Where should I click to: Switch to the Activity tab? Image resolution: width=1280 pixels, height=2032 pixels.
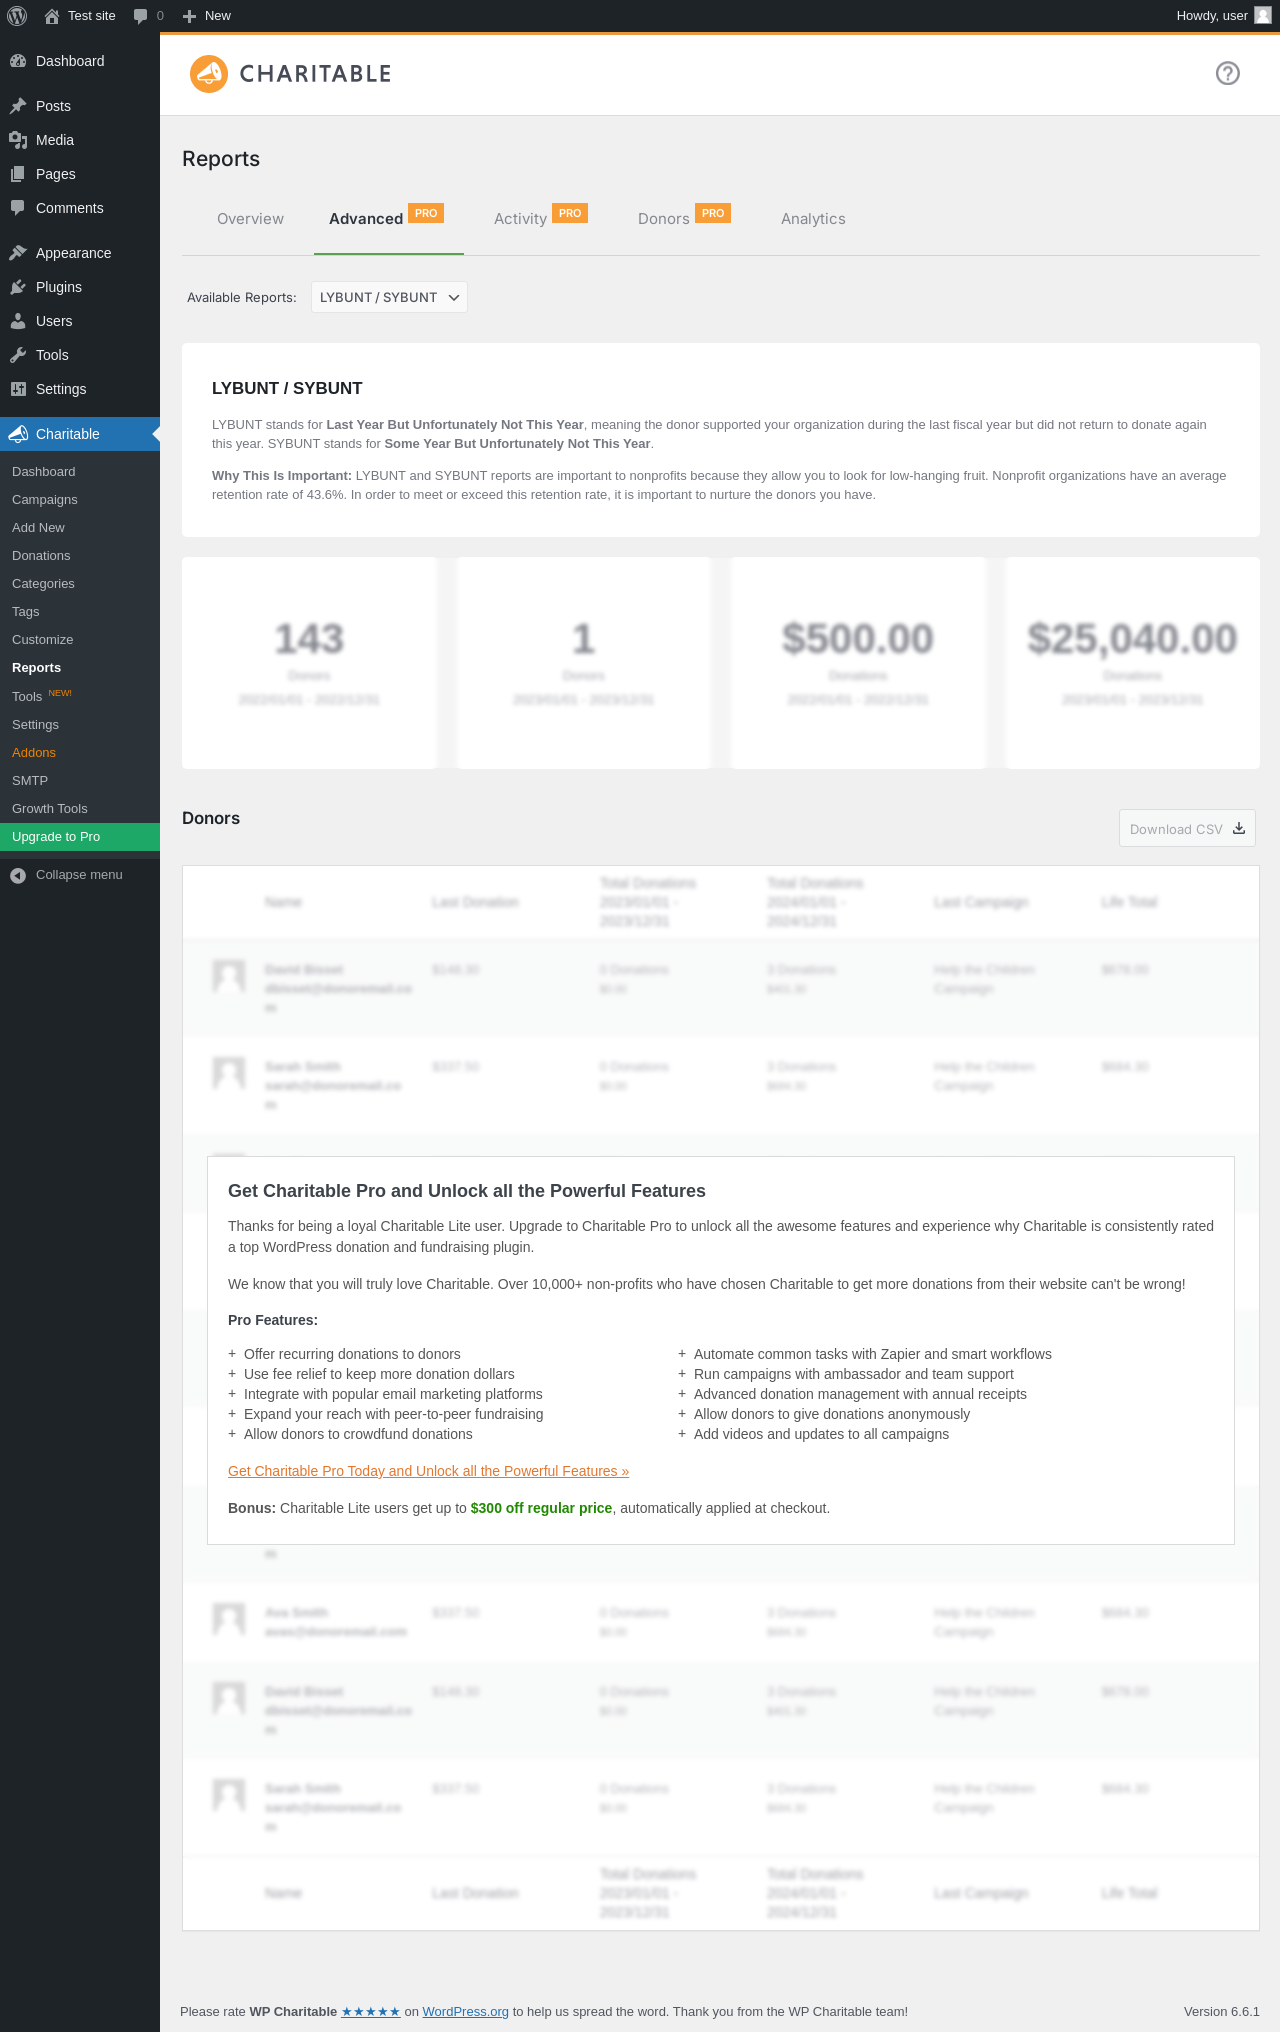[520, 219]
